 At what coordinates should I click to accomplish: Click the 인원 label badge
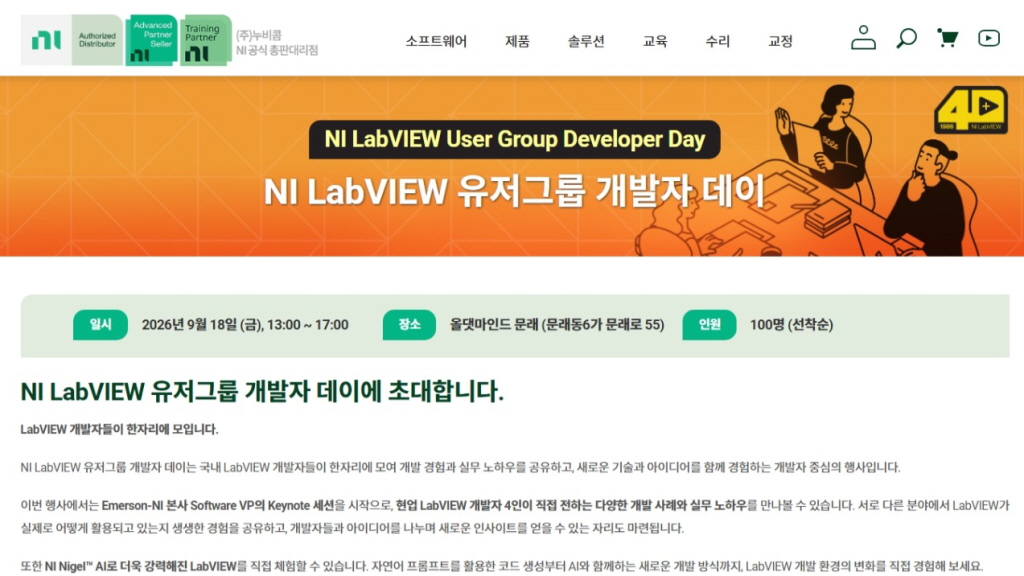(709, 325)
